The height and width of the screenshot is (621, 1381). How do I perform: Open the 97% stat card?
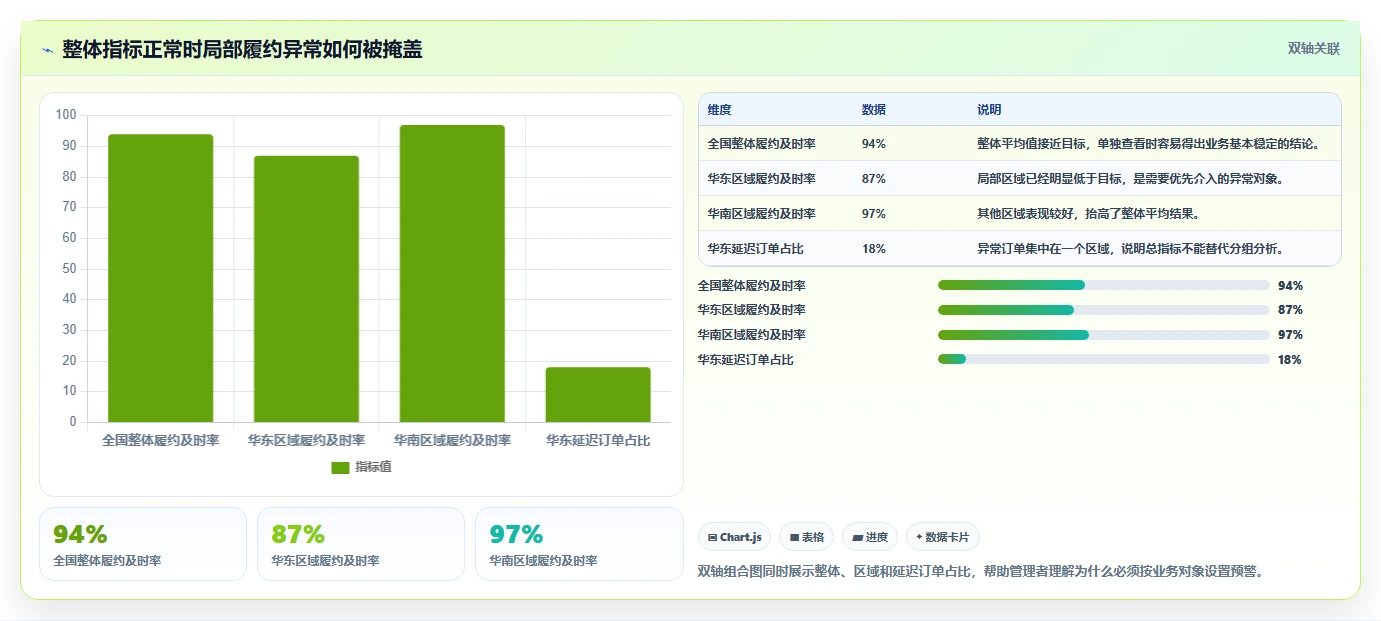(x=579, y=544)
